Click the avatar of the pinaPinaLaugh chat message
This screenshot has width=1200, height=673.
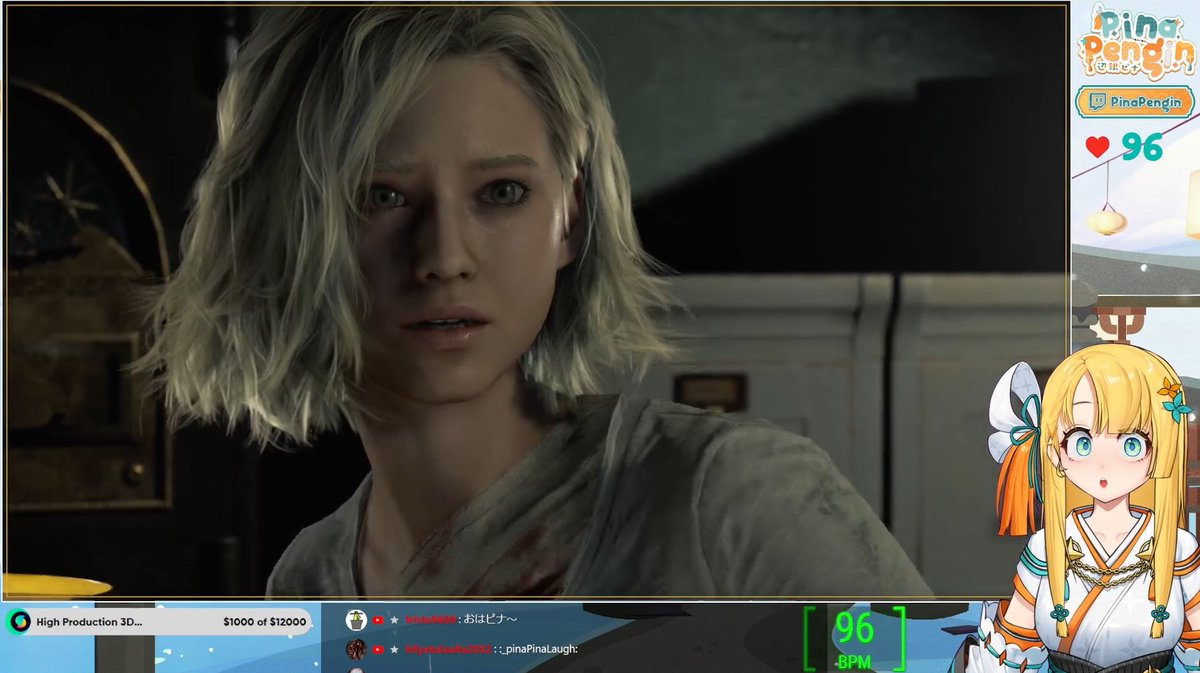point(356,649)
